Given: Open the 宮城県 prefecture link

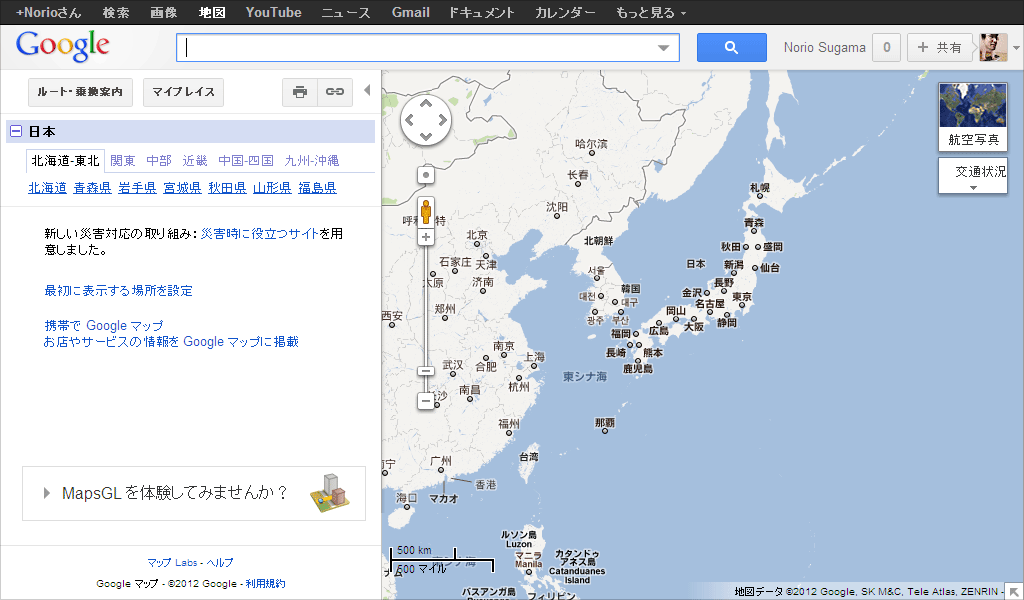Looking at the screenshot, I should [182, 188].
